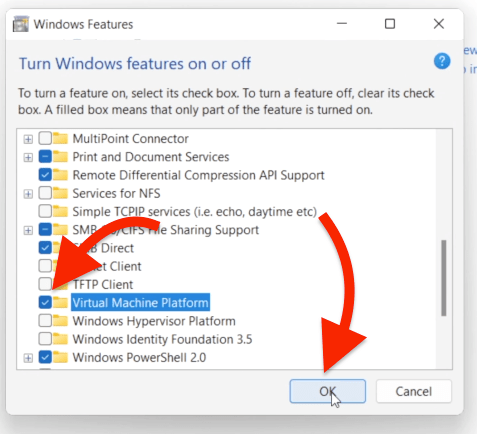Select the MultiPoint Connector label
This screenshot has height=434, width=477.
[130, 138]
